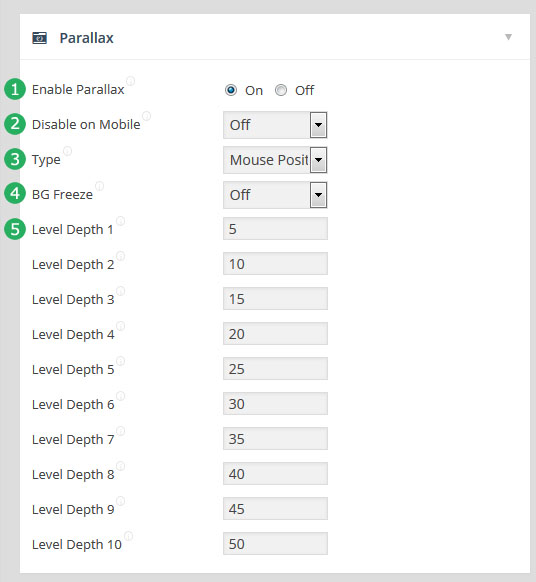The height and width of the screenshot is (582, 536).
Task: Select the On radio for Enable Parallax
Action: [x=231, y=90]
